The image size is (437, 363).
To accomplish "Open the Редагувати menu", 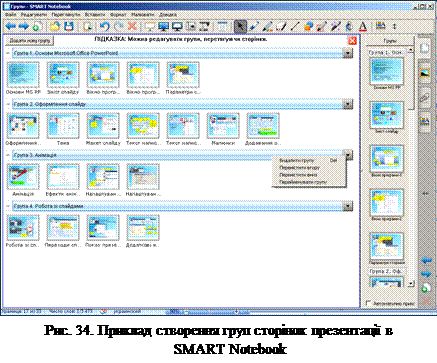I will [x=34, y=15].
